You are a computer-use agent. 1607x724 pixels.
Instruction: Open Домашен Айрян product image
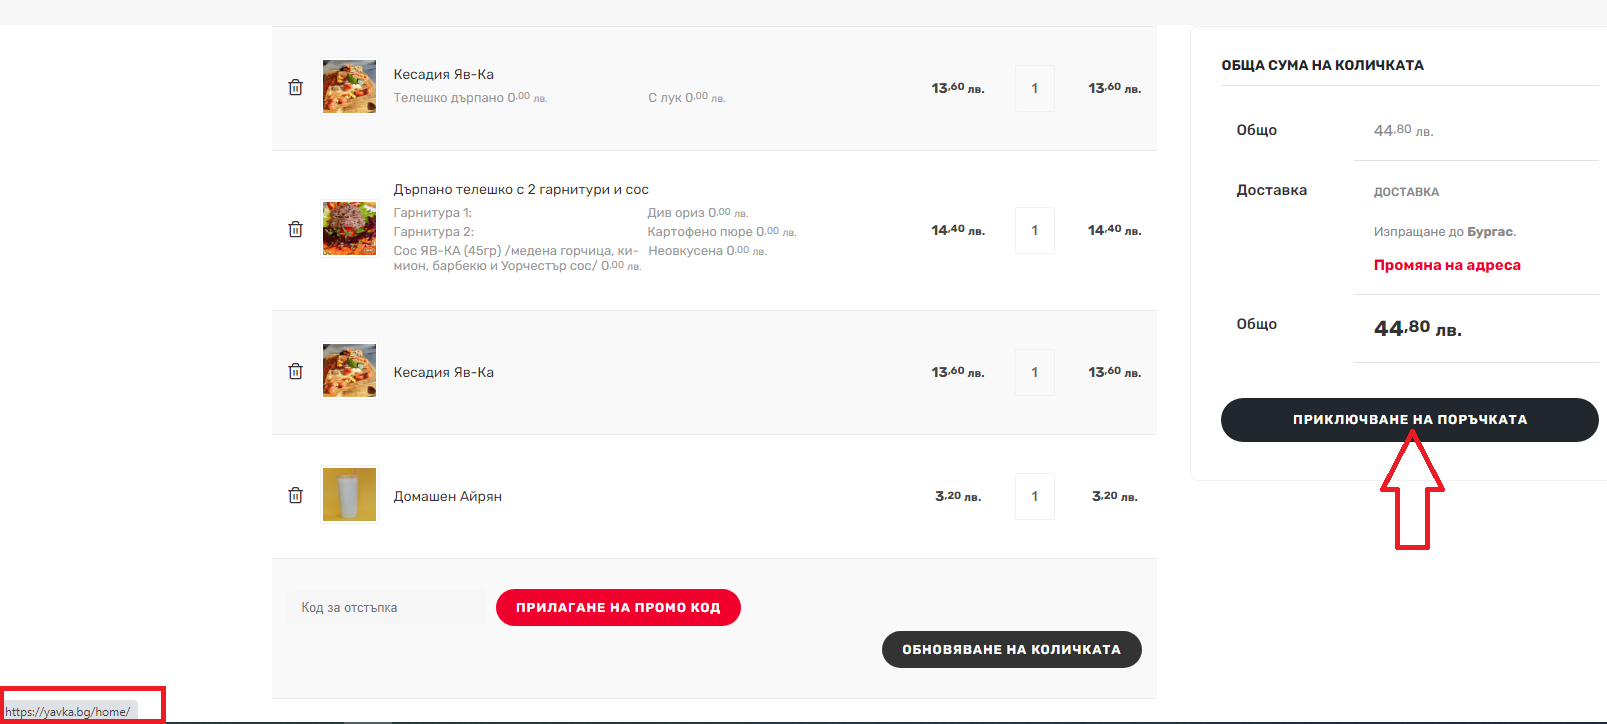tap(349, 494)
